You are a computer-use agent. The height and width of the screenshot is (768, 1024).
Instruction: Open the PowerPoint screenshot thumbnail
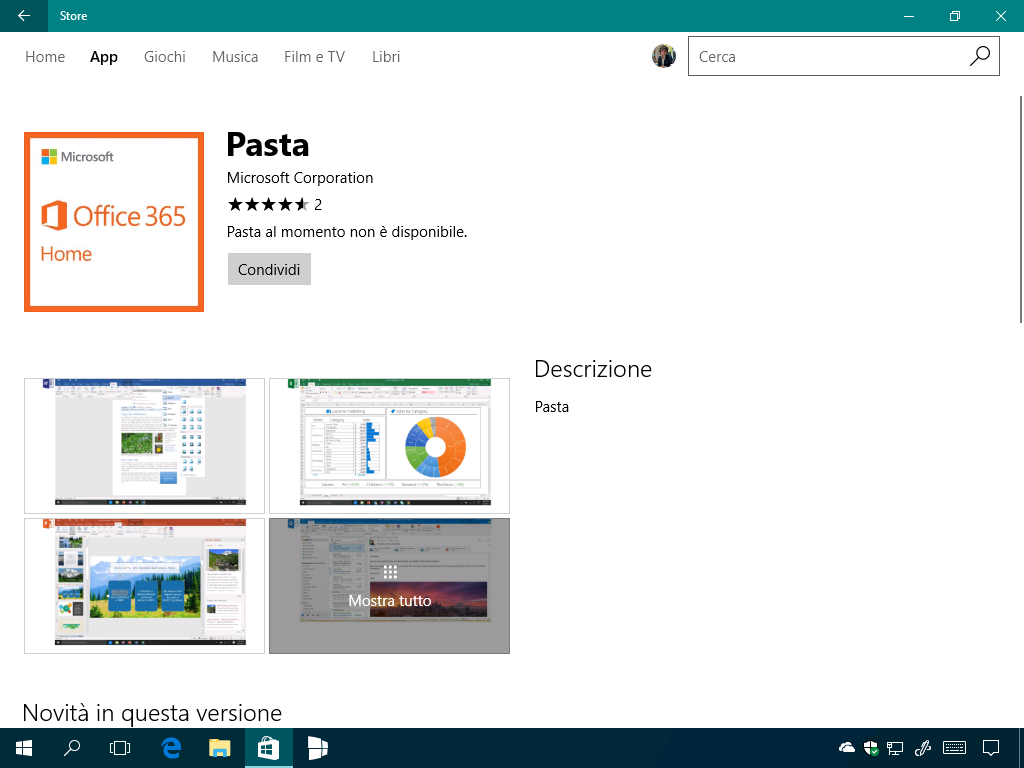(144, 586)
